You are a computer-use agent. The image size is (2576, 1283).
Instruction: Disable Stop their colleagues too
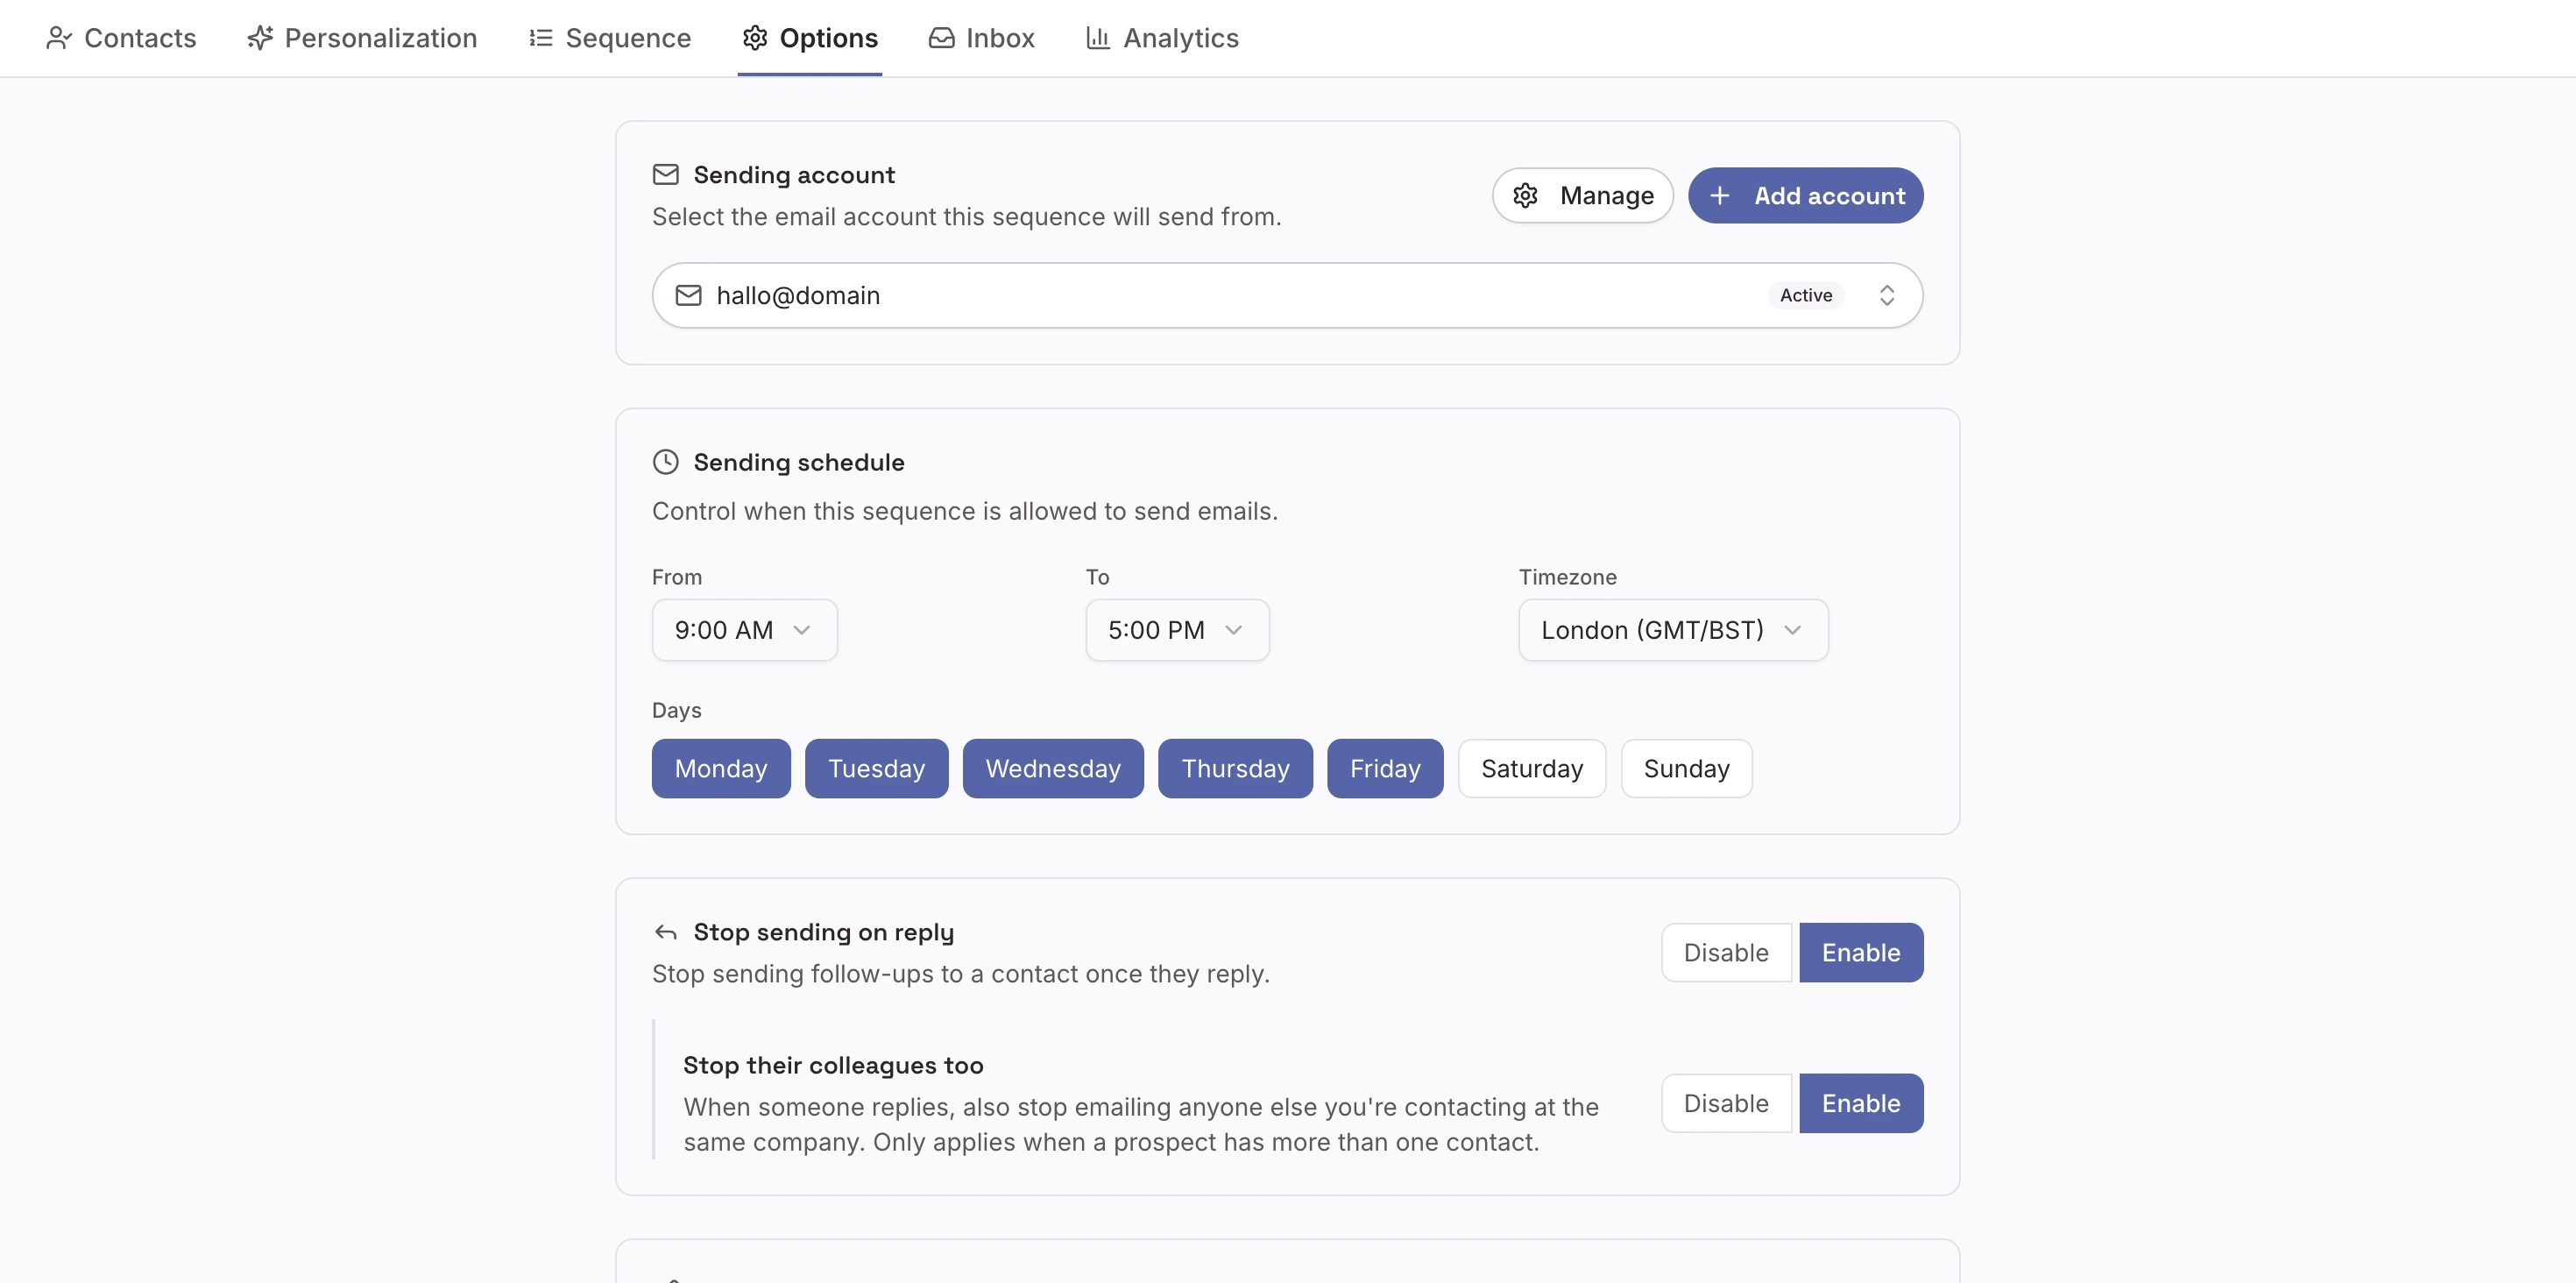point(1726,1103)
